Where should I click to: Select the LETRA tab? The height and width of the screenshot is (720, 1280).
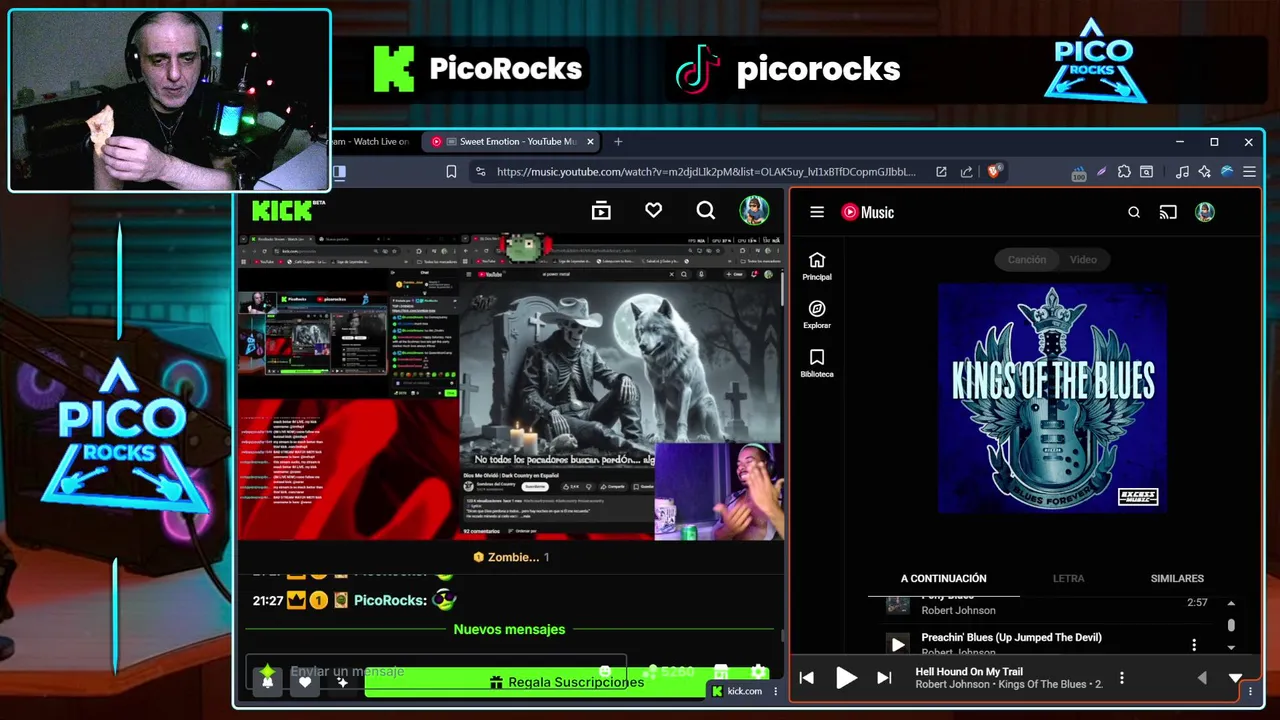pos(1068,578)
